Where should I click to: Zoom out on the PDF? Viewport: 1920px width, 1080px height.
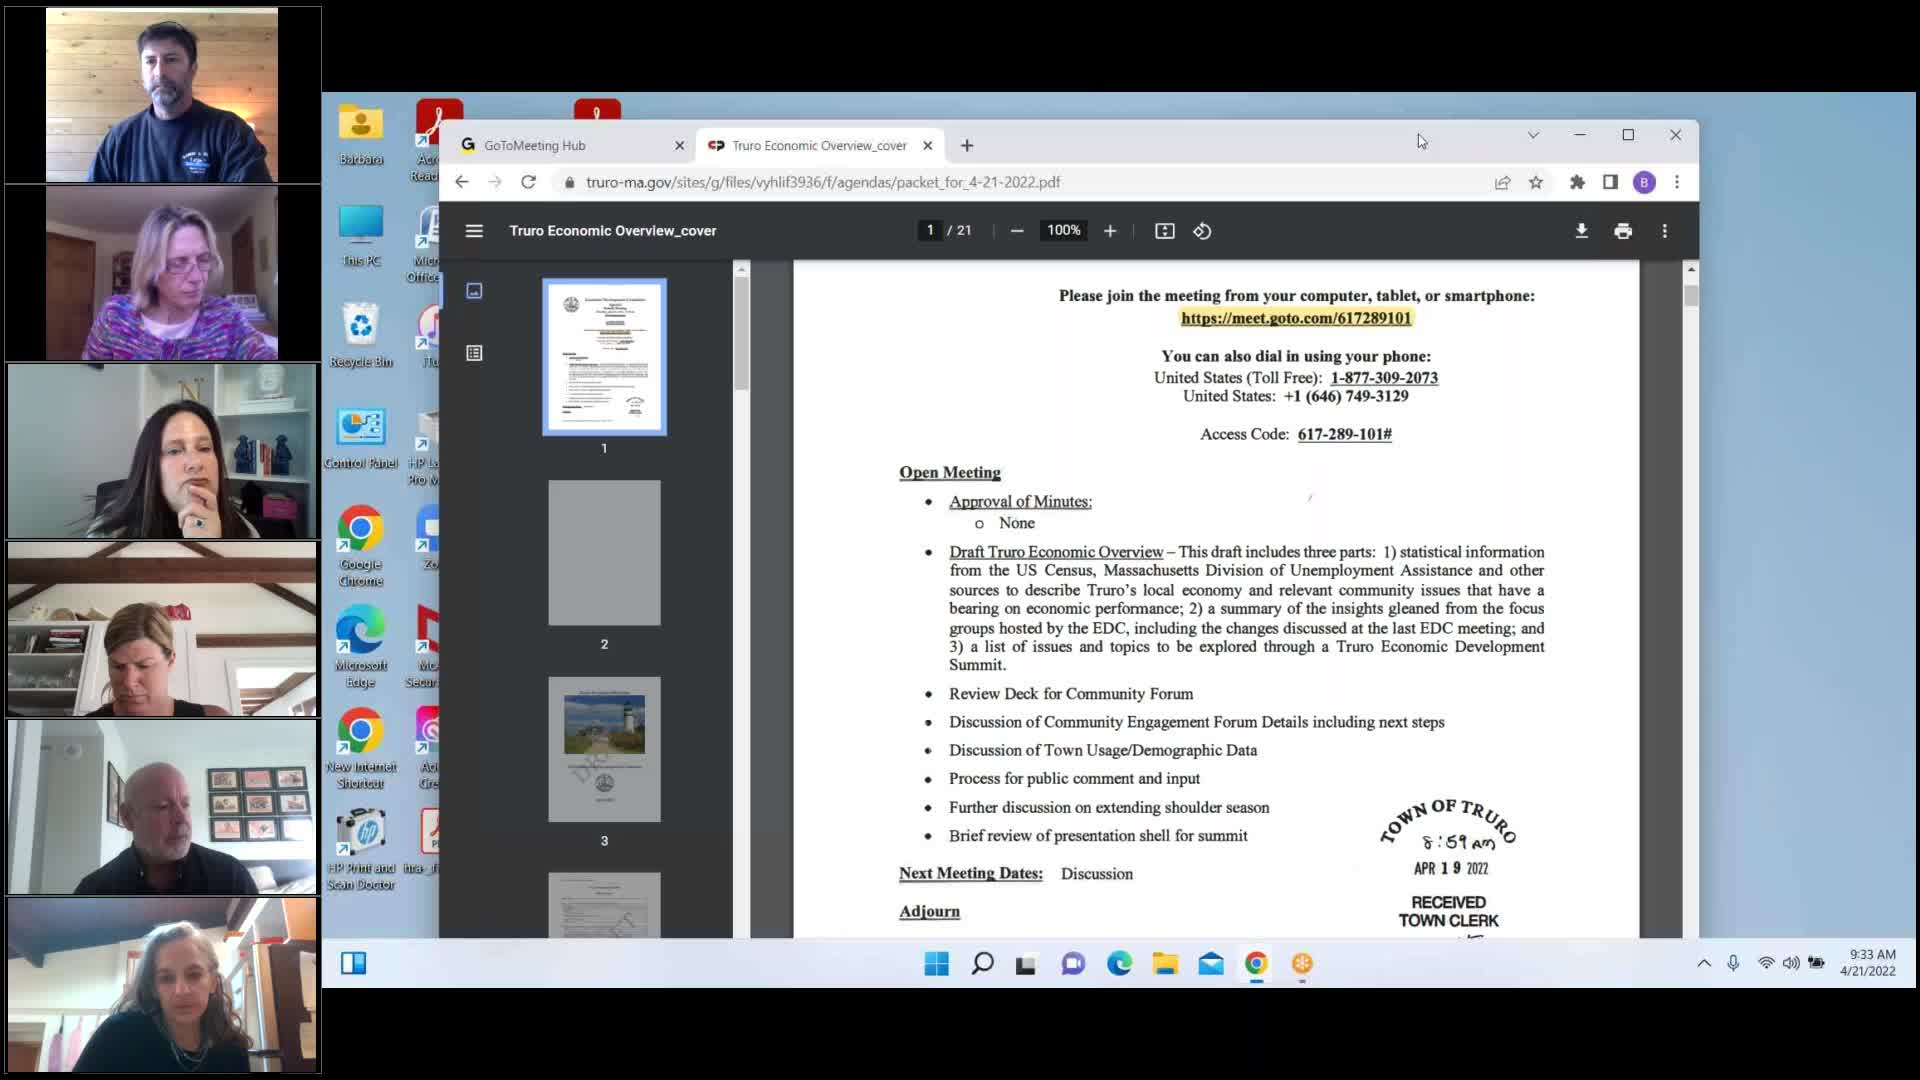pyautogui.click(x=1017, y=230)
